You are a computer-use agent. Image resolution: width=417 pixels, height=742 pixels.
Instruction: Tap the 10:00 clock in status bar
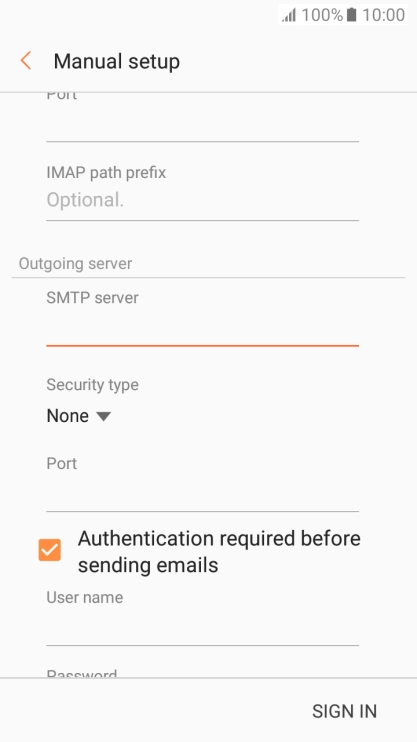tap(383, 15)
